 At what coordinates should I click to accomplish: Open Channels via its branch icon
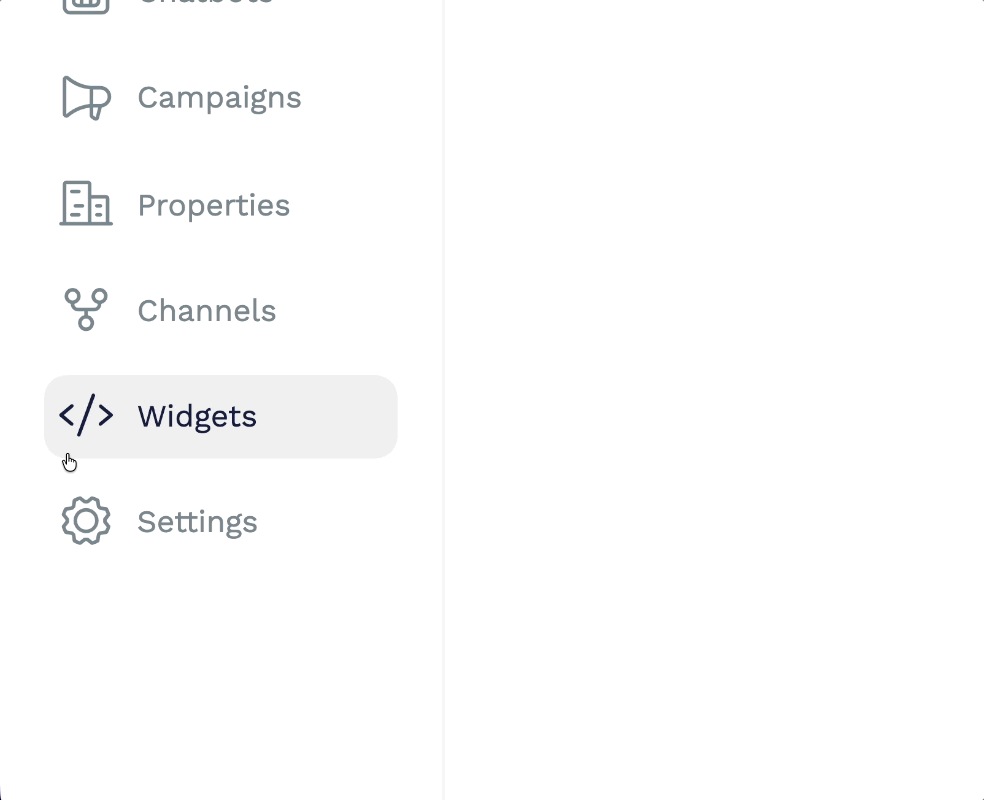[86, 310]
